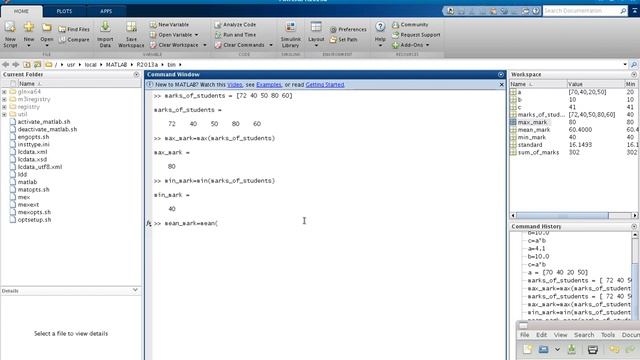Open the New dropdown button
The image size is (640, 360).
pos(29,34)
